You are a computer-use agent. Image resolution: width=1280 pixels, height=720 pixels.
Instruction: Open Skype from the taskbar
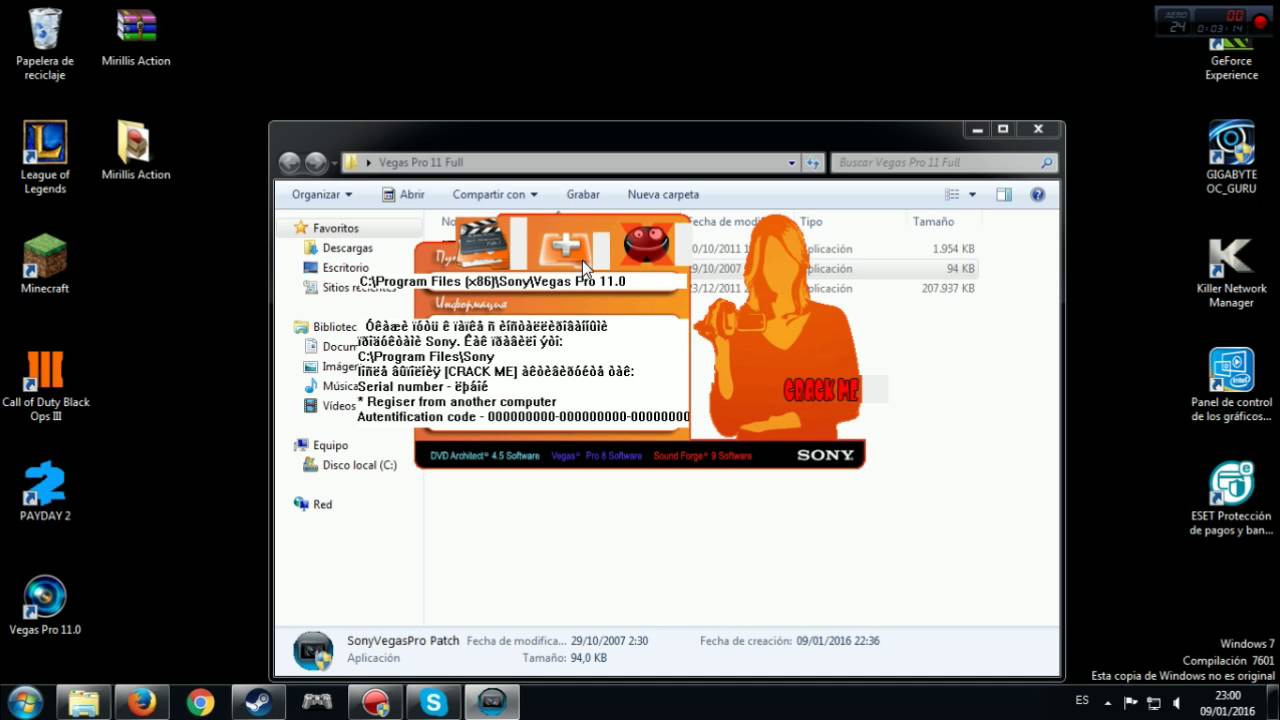(433, 703)
